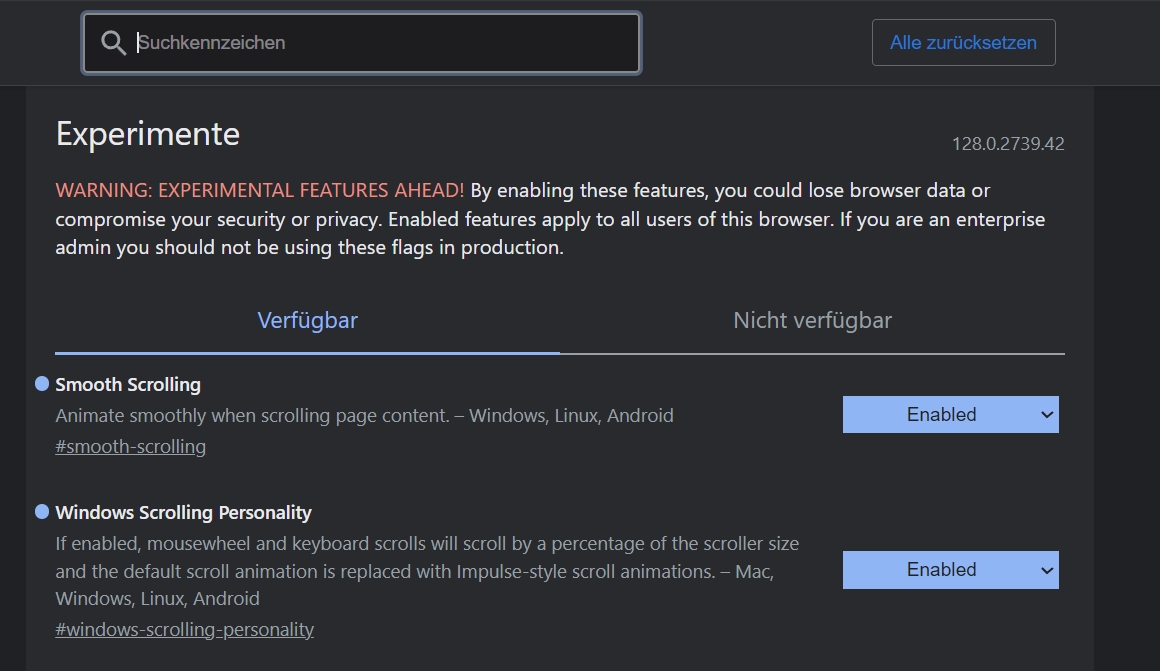Follow the #smooth-scrolling anchor link
Screen dimensions: 1160x671
pyautogui.click(x=130, y=447)
